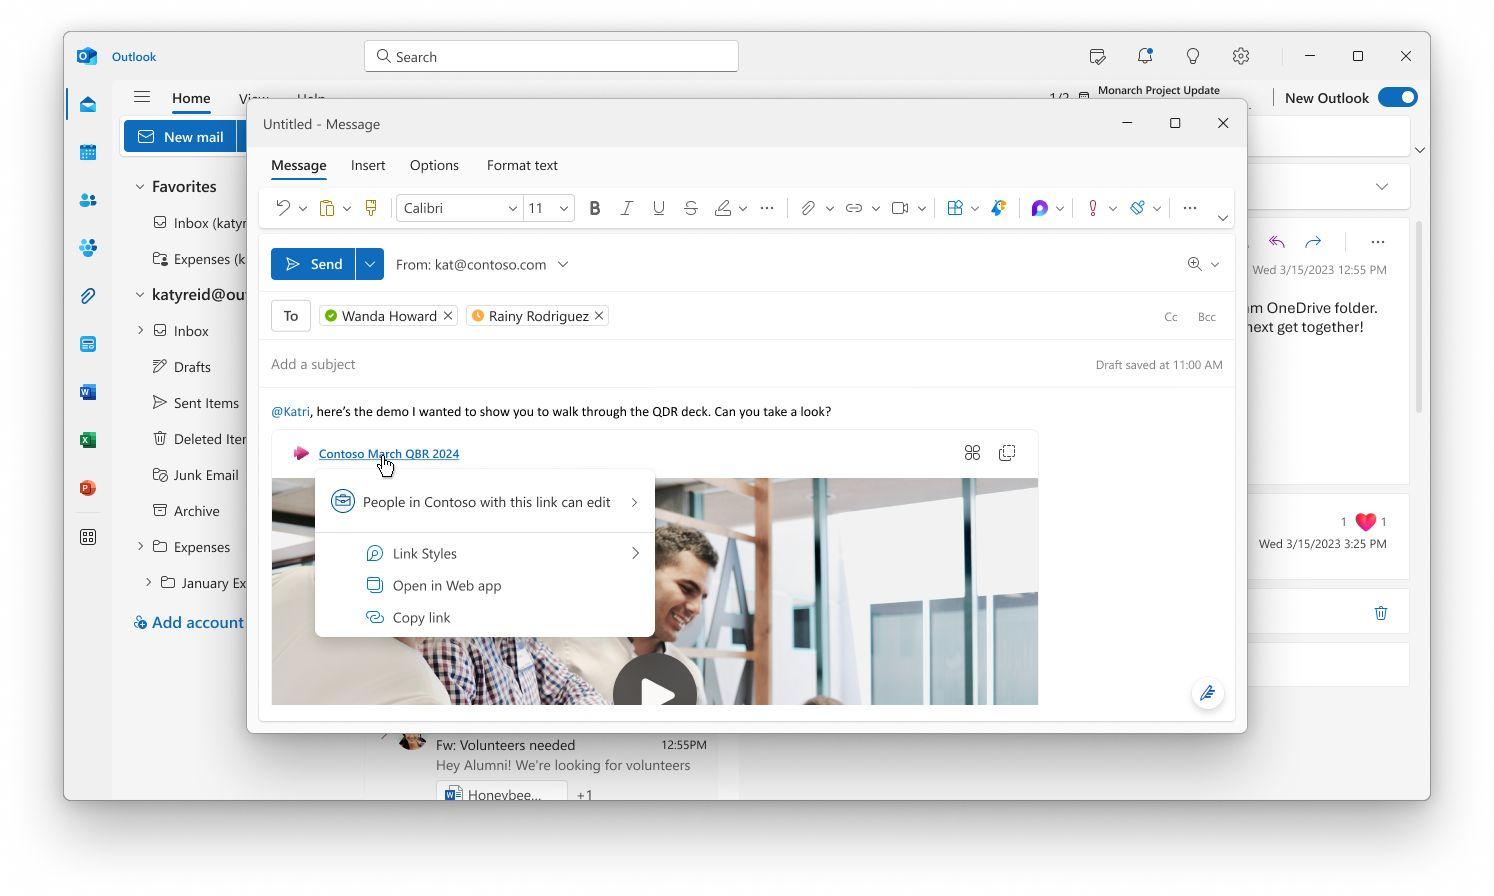Click the copy icon on the video card
The image size is (1494, 896).
pyautogui.click(x=1007, y=453)
